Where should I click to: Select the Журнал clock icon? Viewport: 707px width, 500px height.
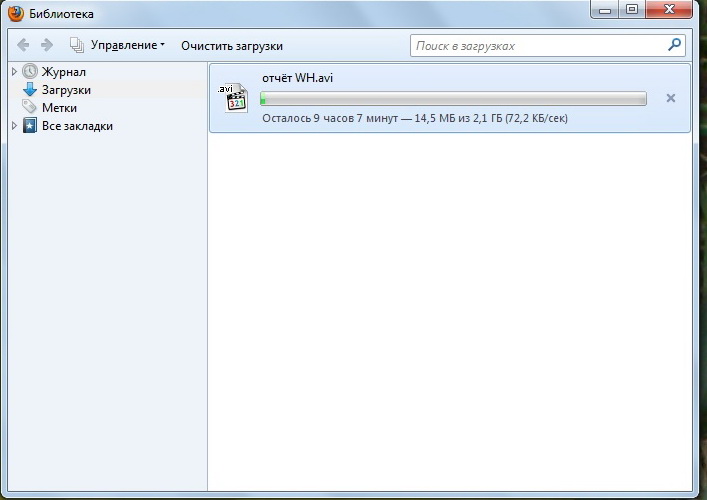point(30,71)
